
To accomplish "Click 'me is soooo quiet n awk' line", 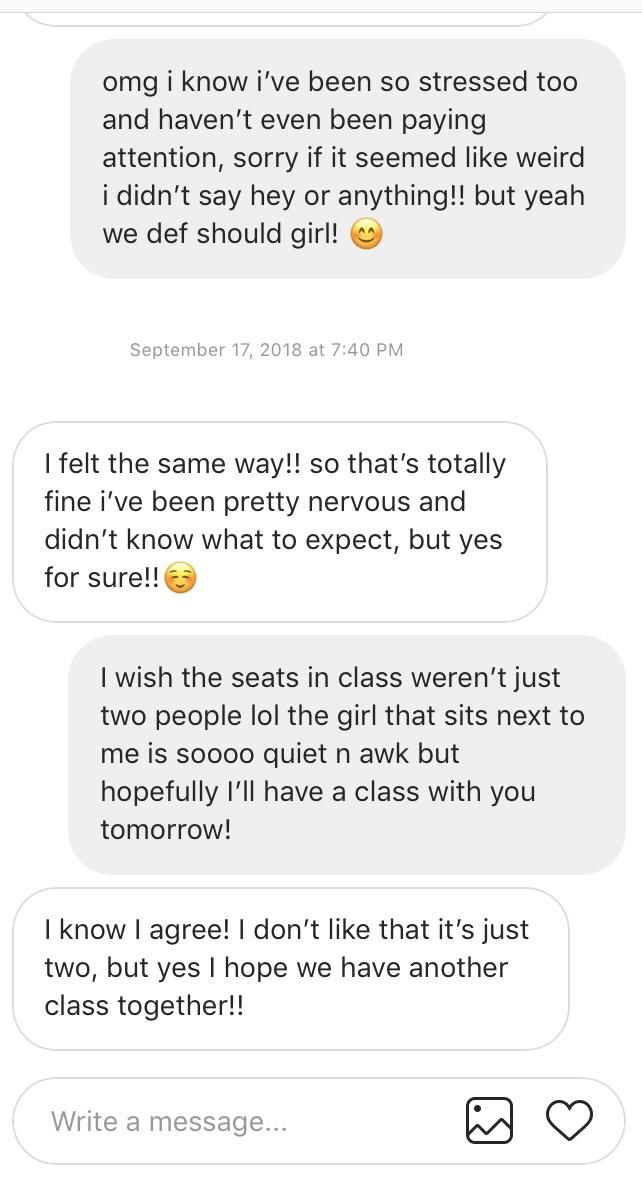I will [280, 753].
